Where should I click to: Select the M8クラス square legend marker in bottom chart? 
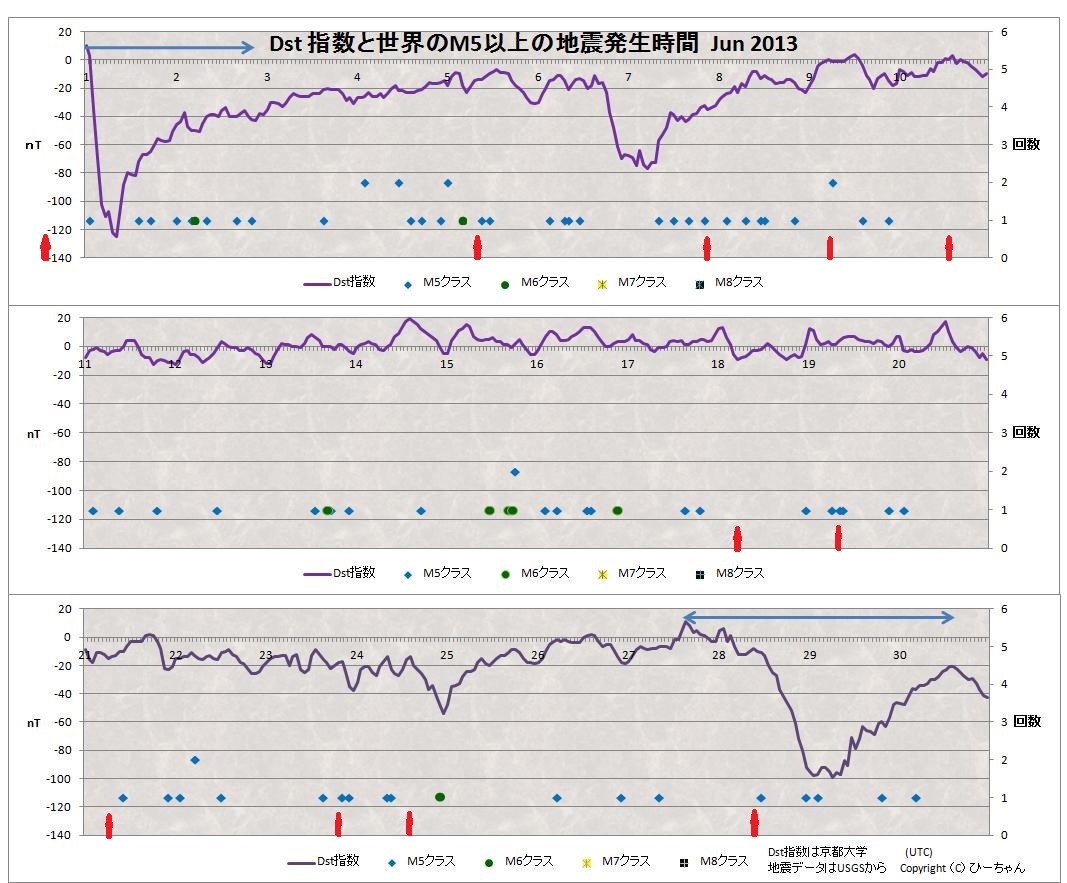pos(684,862)
